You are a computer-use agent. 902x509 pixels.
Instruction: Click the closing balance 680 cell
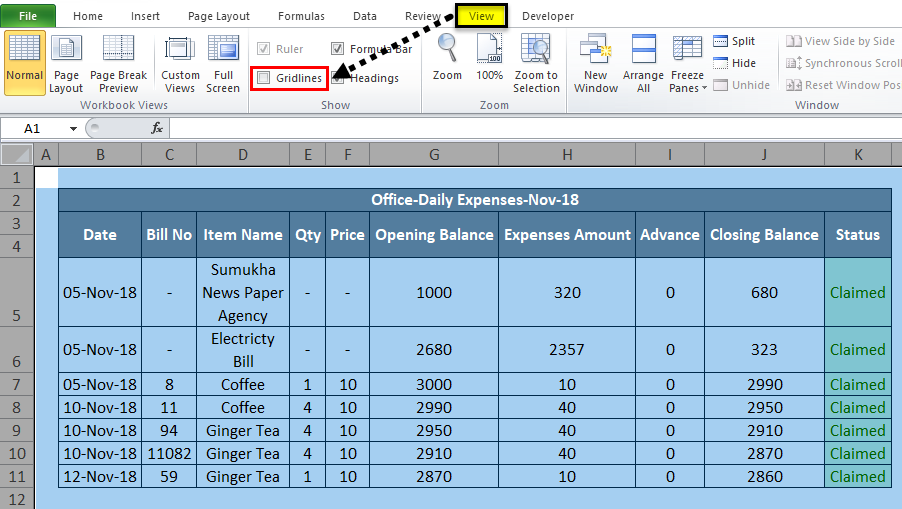point(765,292)
